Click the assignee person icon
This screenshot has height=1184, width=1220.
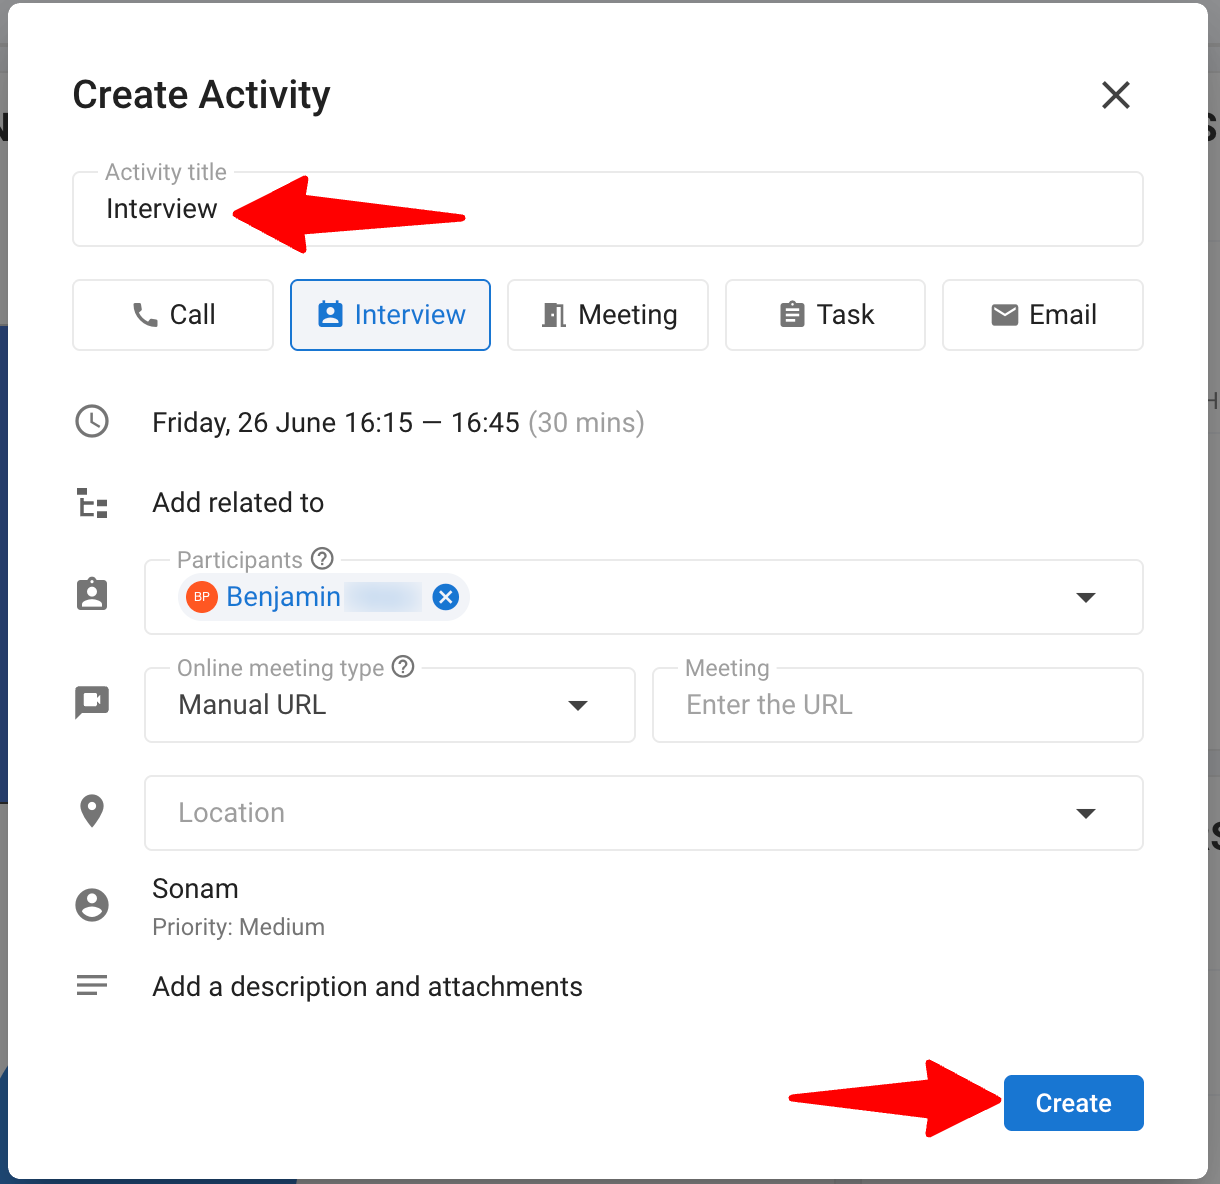tap(92, 905)
